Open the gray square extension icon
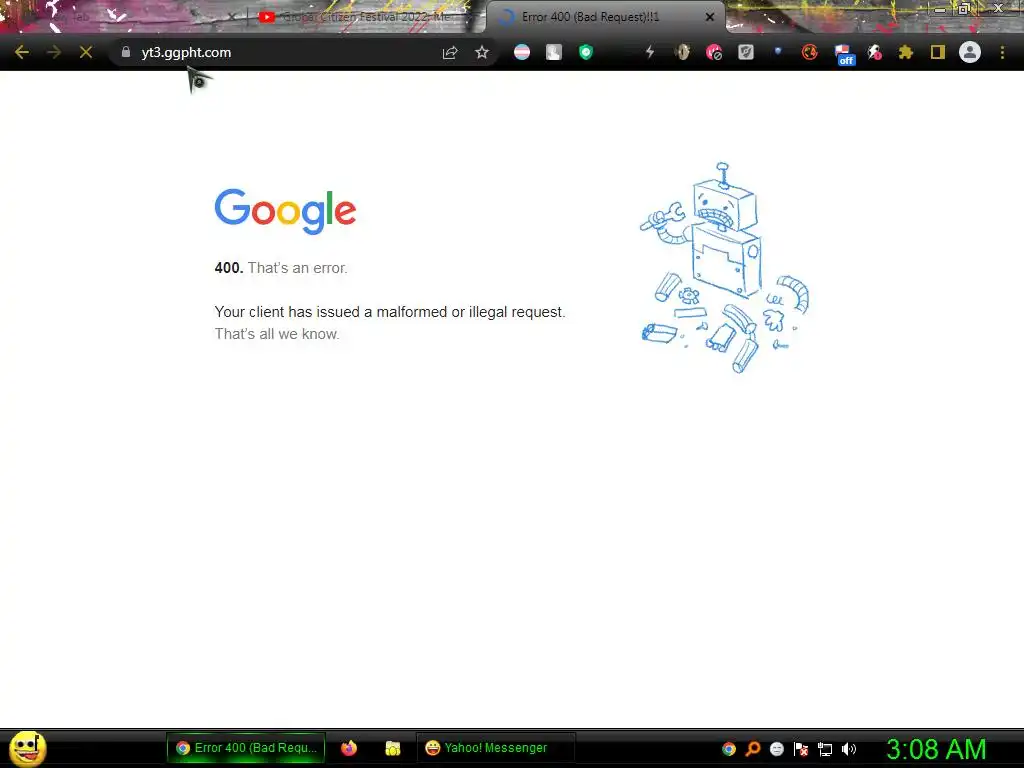This screenshot has width=1024, height=768. 554,52
